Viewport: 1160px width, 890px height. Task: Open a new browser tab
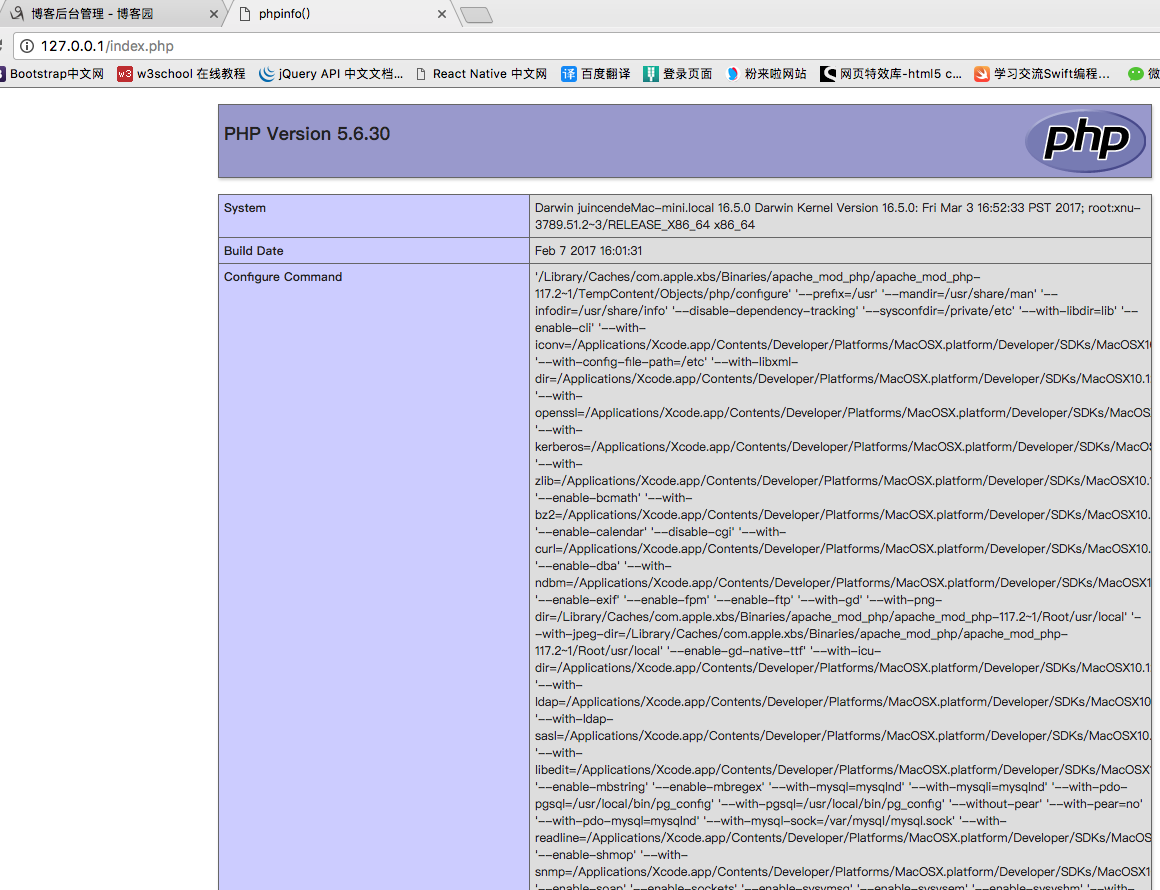(476, 15)
